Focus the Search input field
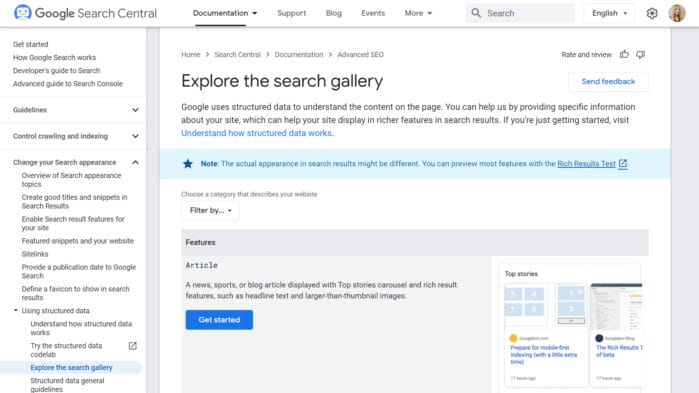The image size is (699, 393). click(x=521, y=13)
